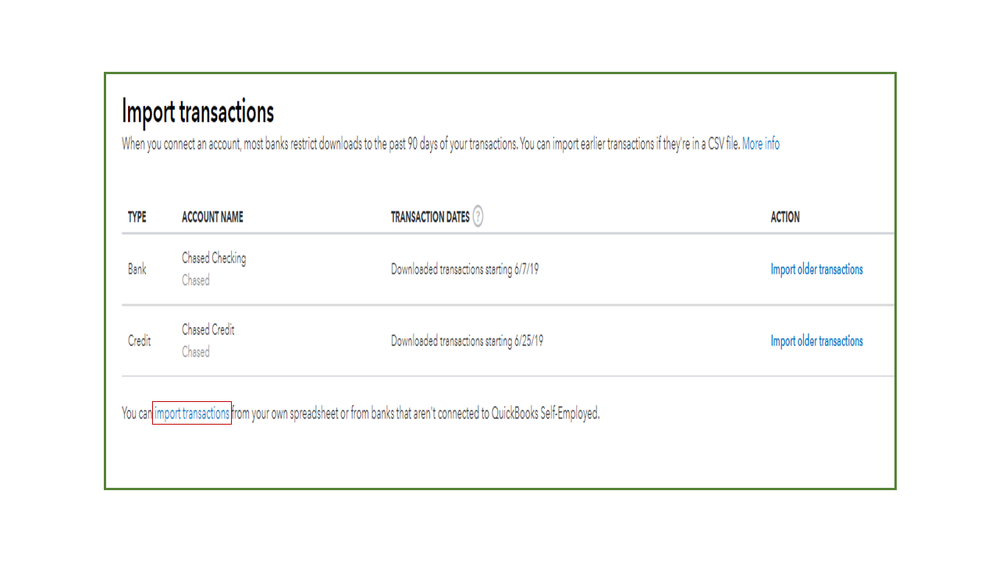Viewport: 999px width, 562px height.
Task: Click the Chased bank label under Chased Credit
Action: tap(196, 352)
